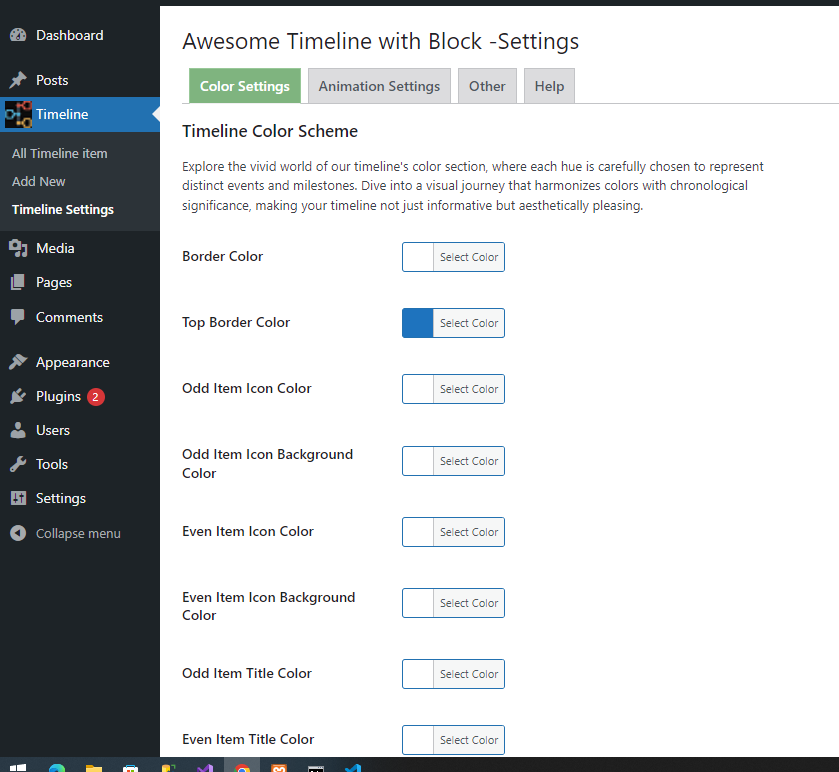Open Plugins plug icon
The image size is (839, 772).
18,396
